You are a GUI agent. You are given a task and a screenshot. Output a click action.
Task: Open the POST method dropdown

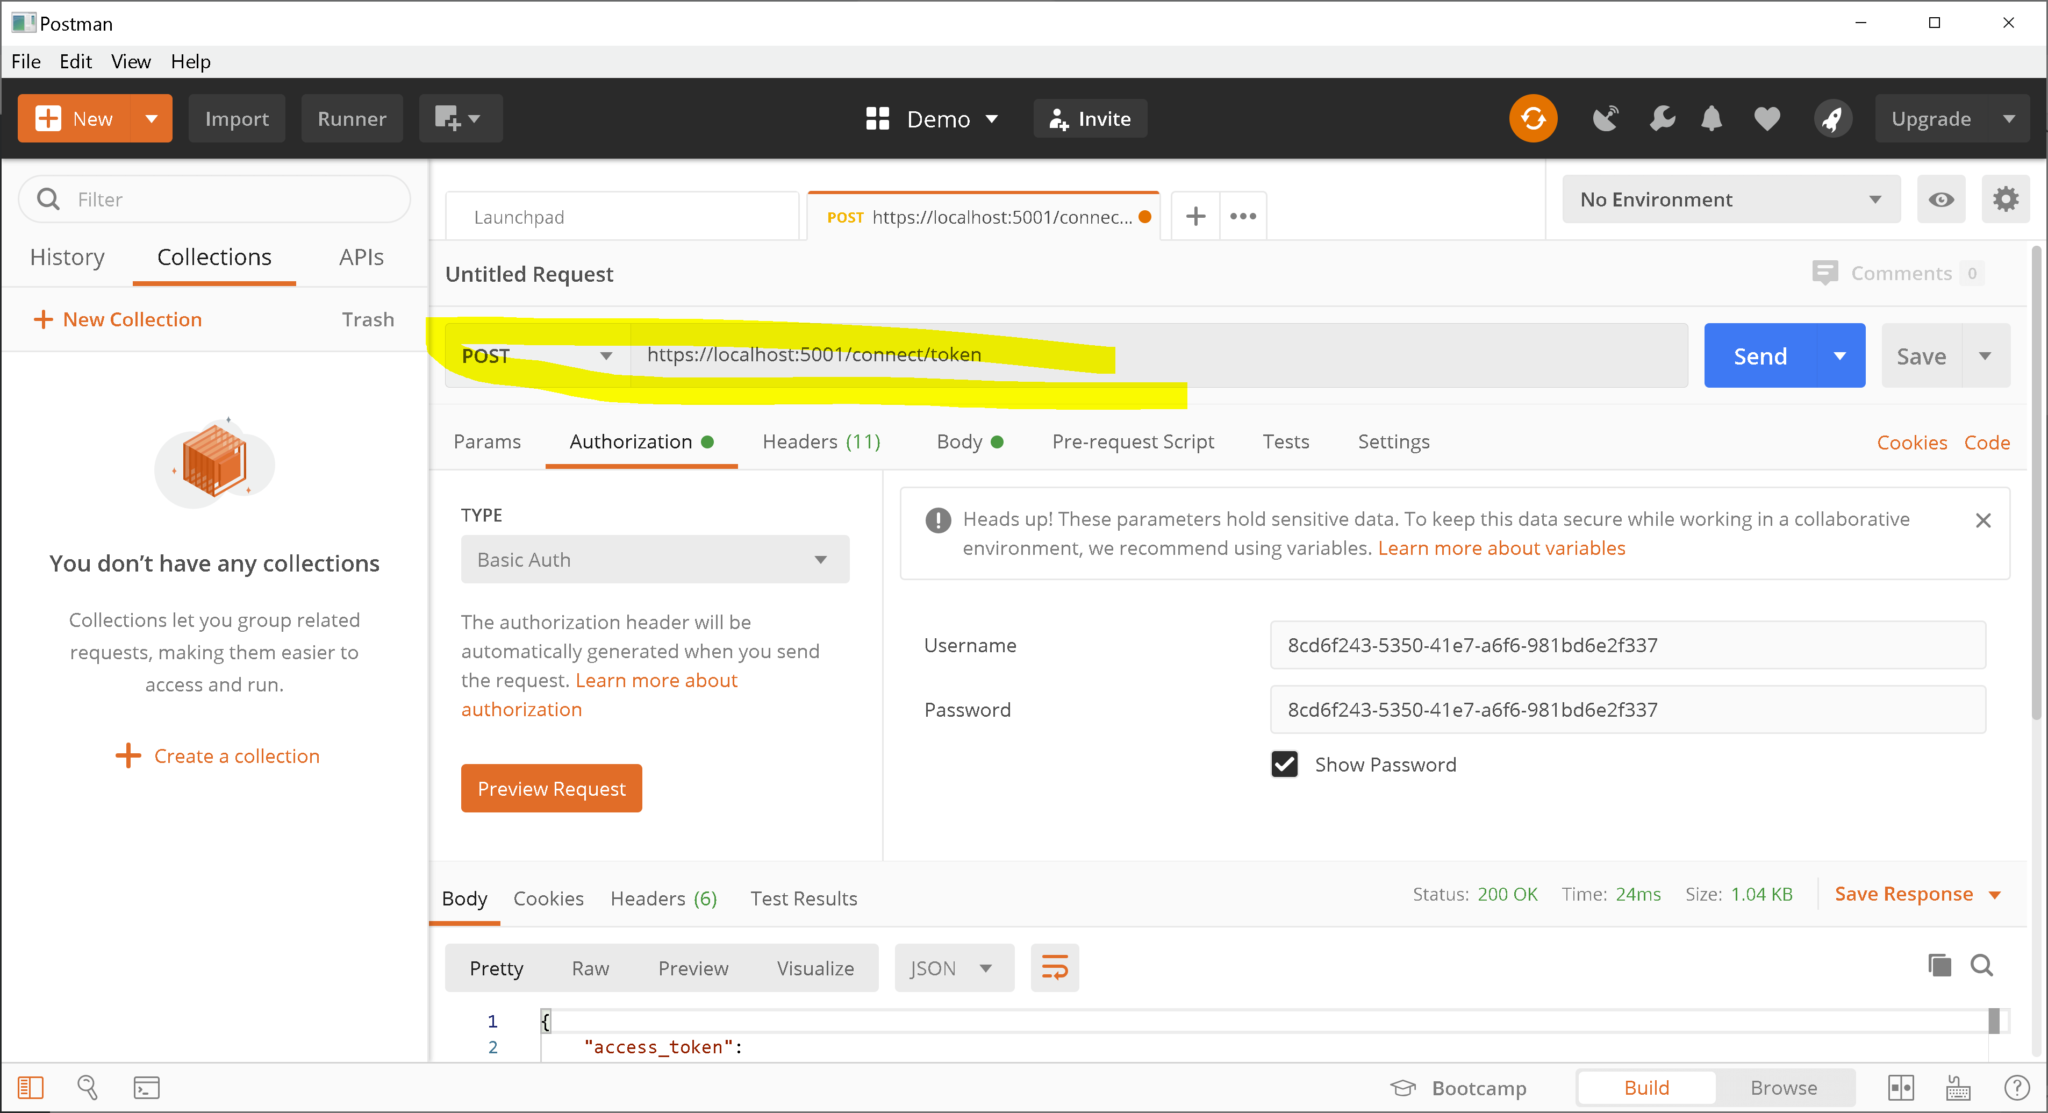[x=537, y=356]
